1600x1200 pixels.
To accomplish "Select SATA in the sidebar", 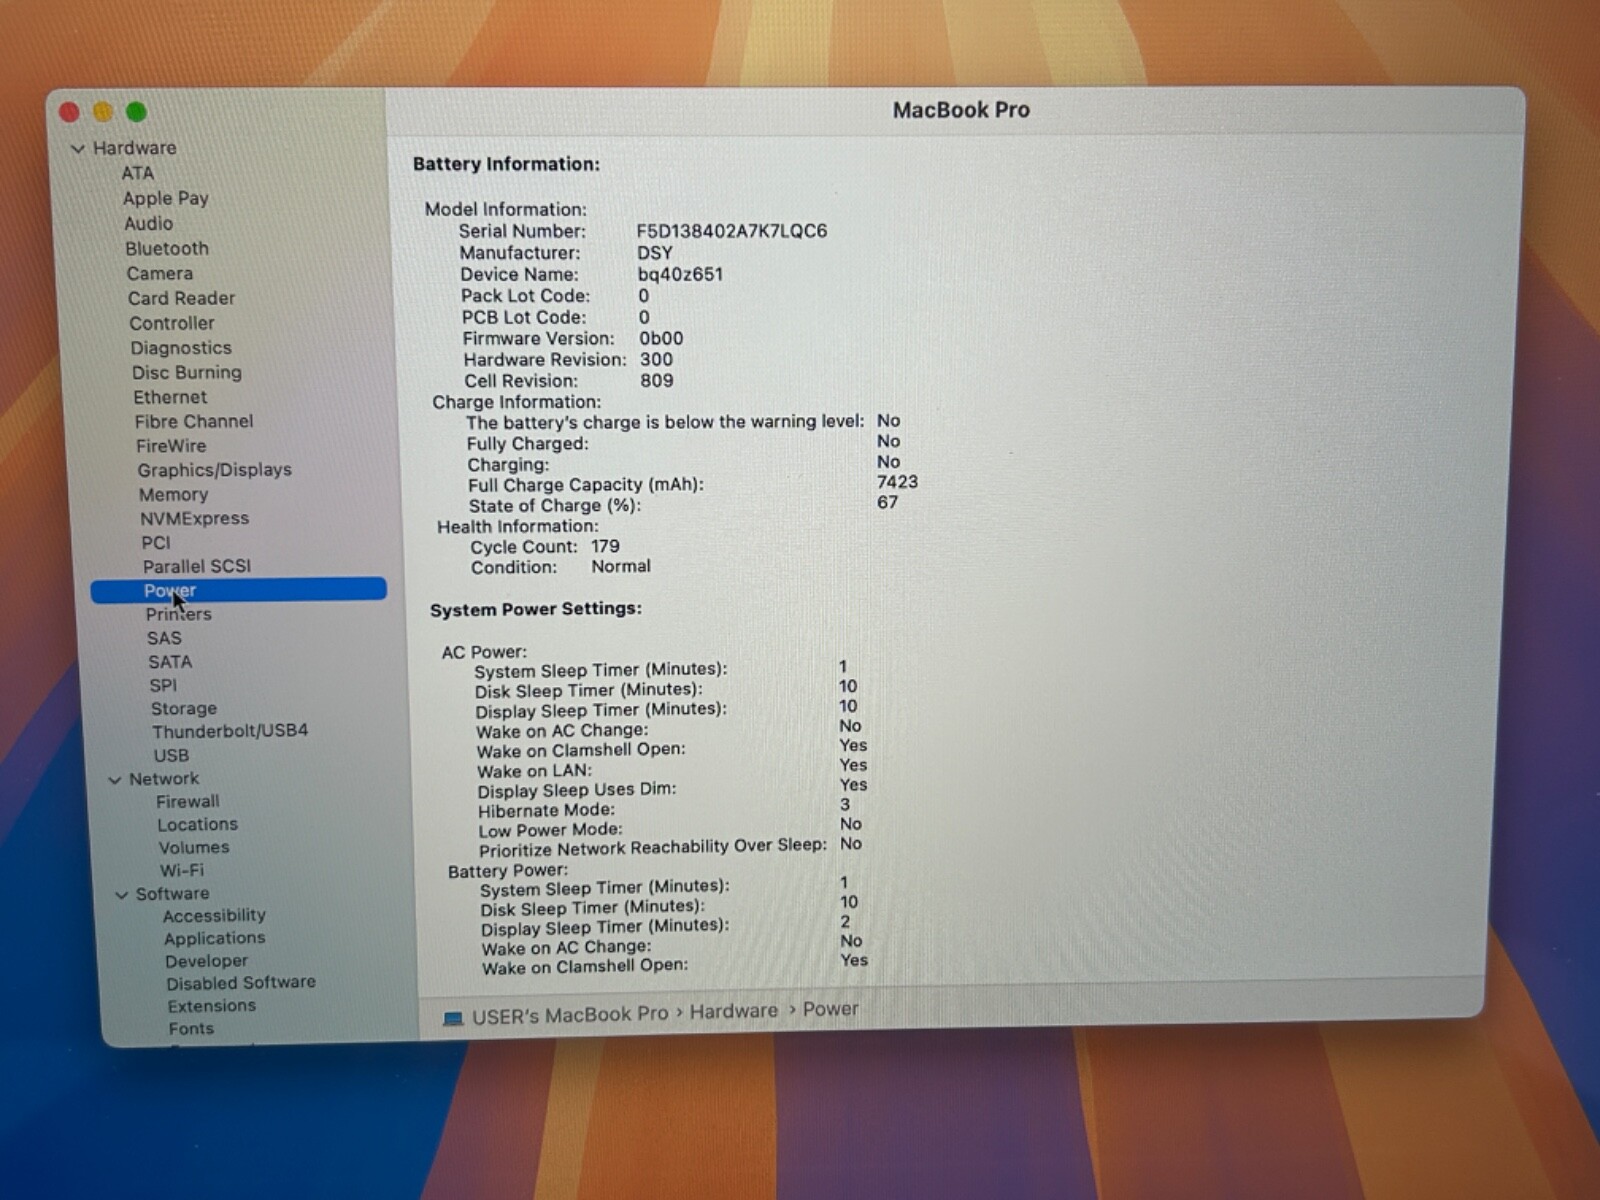I will click(170, 662).
